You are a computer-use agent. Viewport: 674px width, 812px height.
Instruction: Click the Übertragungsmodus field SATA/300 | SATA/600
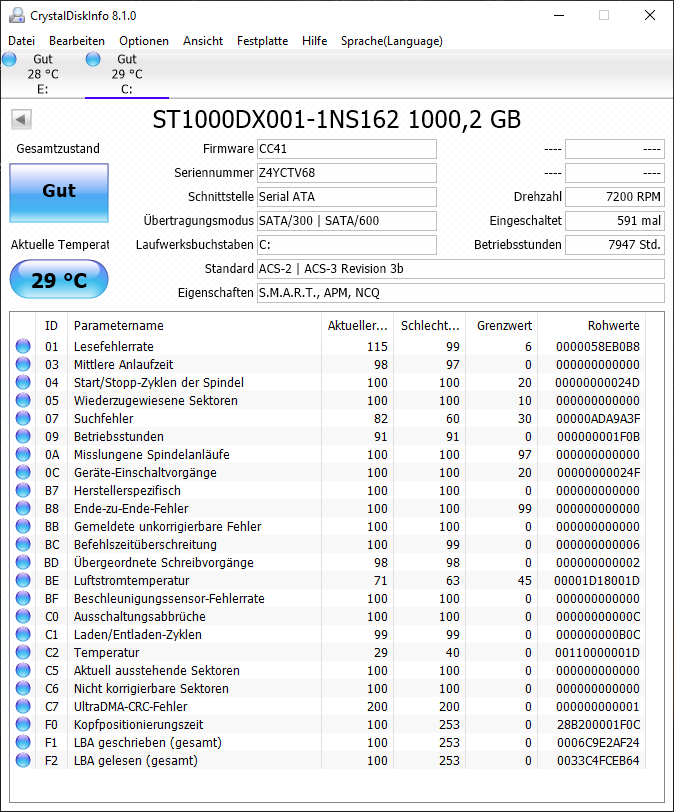(x=347, y=221)
